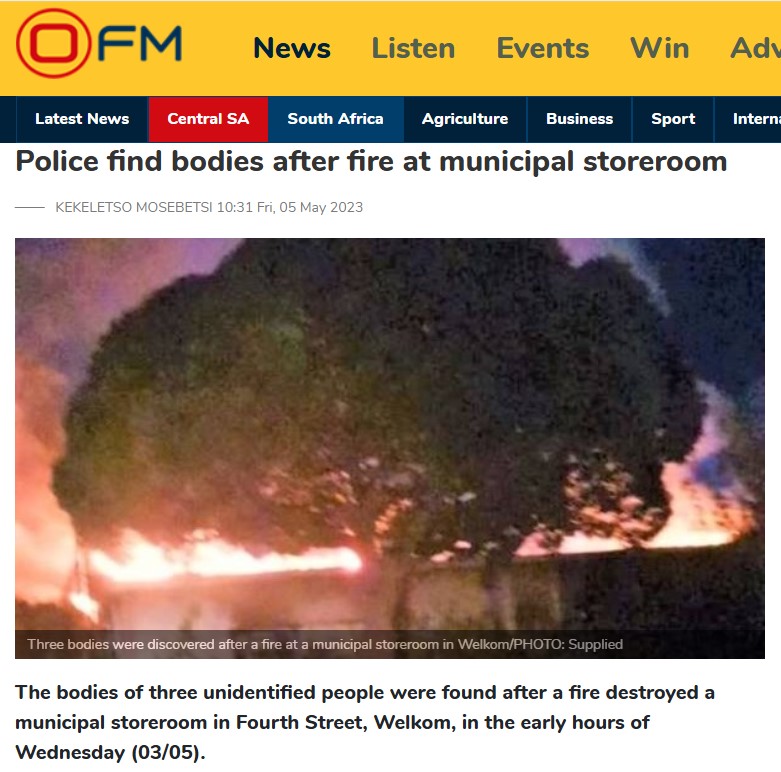Viewport: 781px width, 772px height.
Task: Click the photo caption about Welkom storeroom
Action: pos(325,644)
